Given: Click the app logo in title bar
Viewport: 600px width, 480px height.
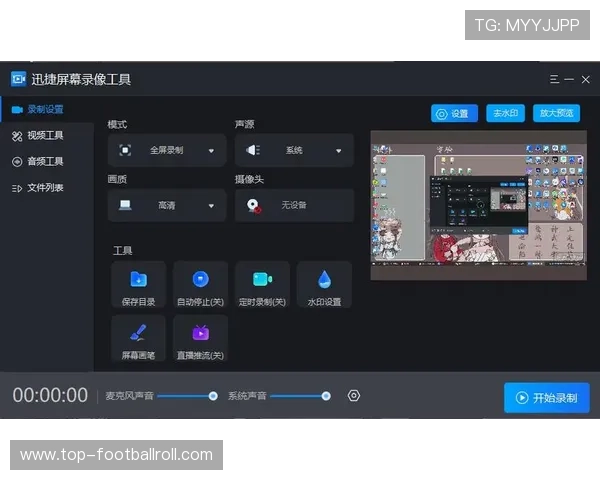Looking at the screenshot, I should tap(18, 79).
